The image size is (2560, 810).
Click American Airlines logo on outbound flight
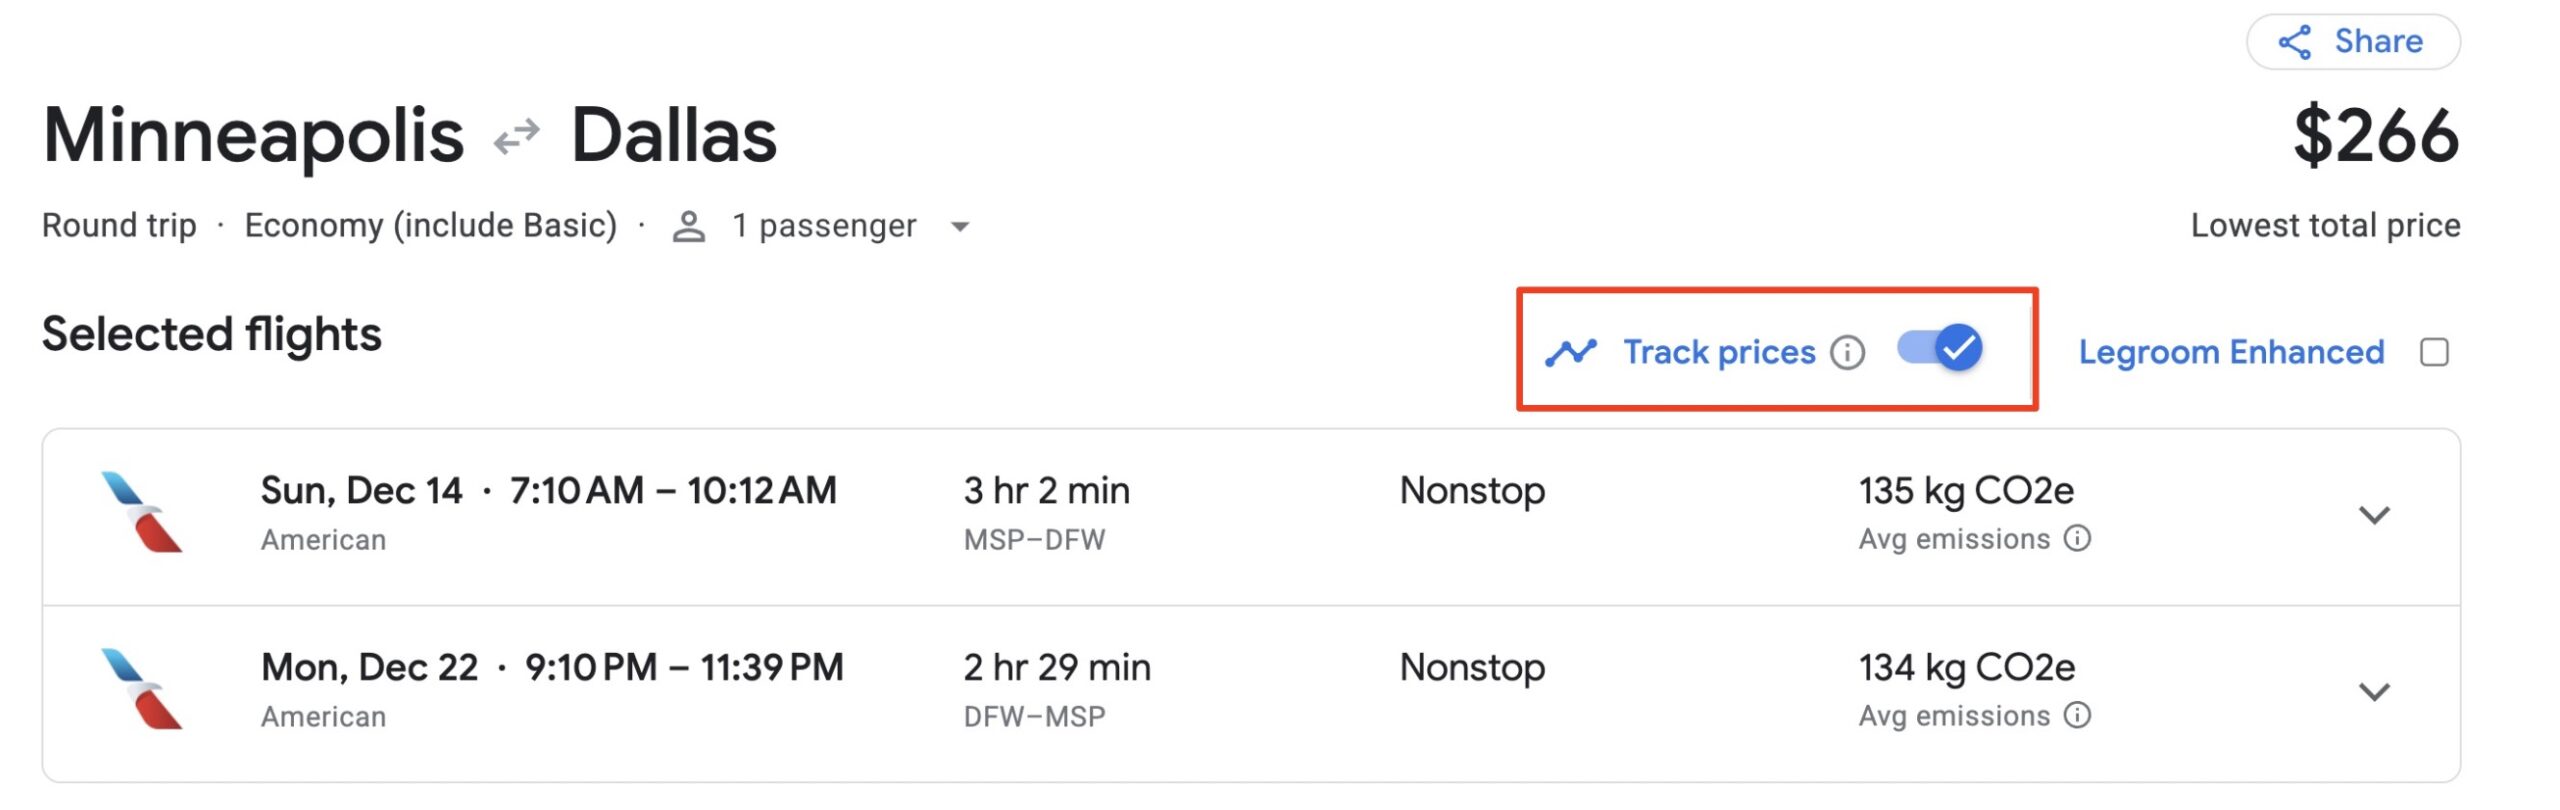[x=142, y=513]
